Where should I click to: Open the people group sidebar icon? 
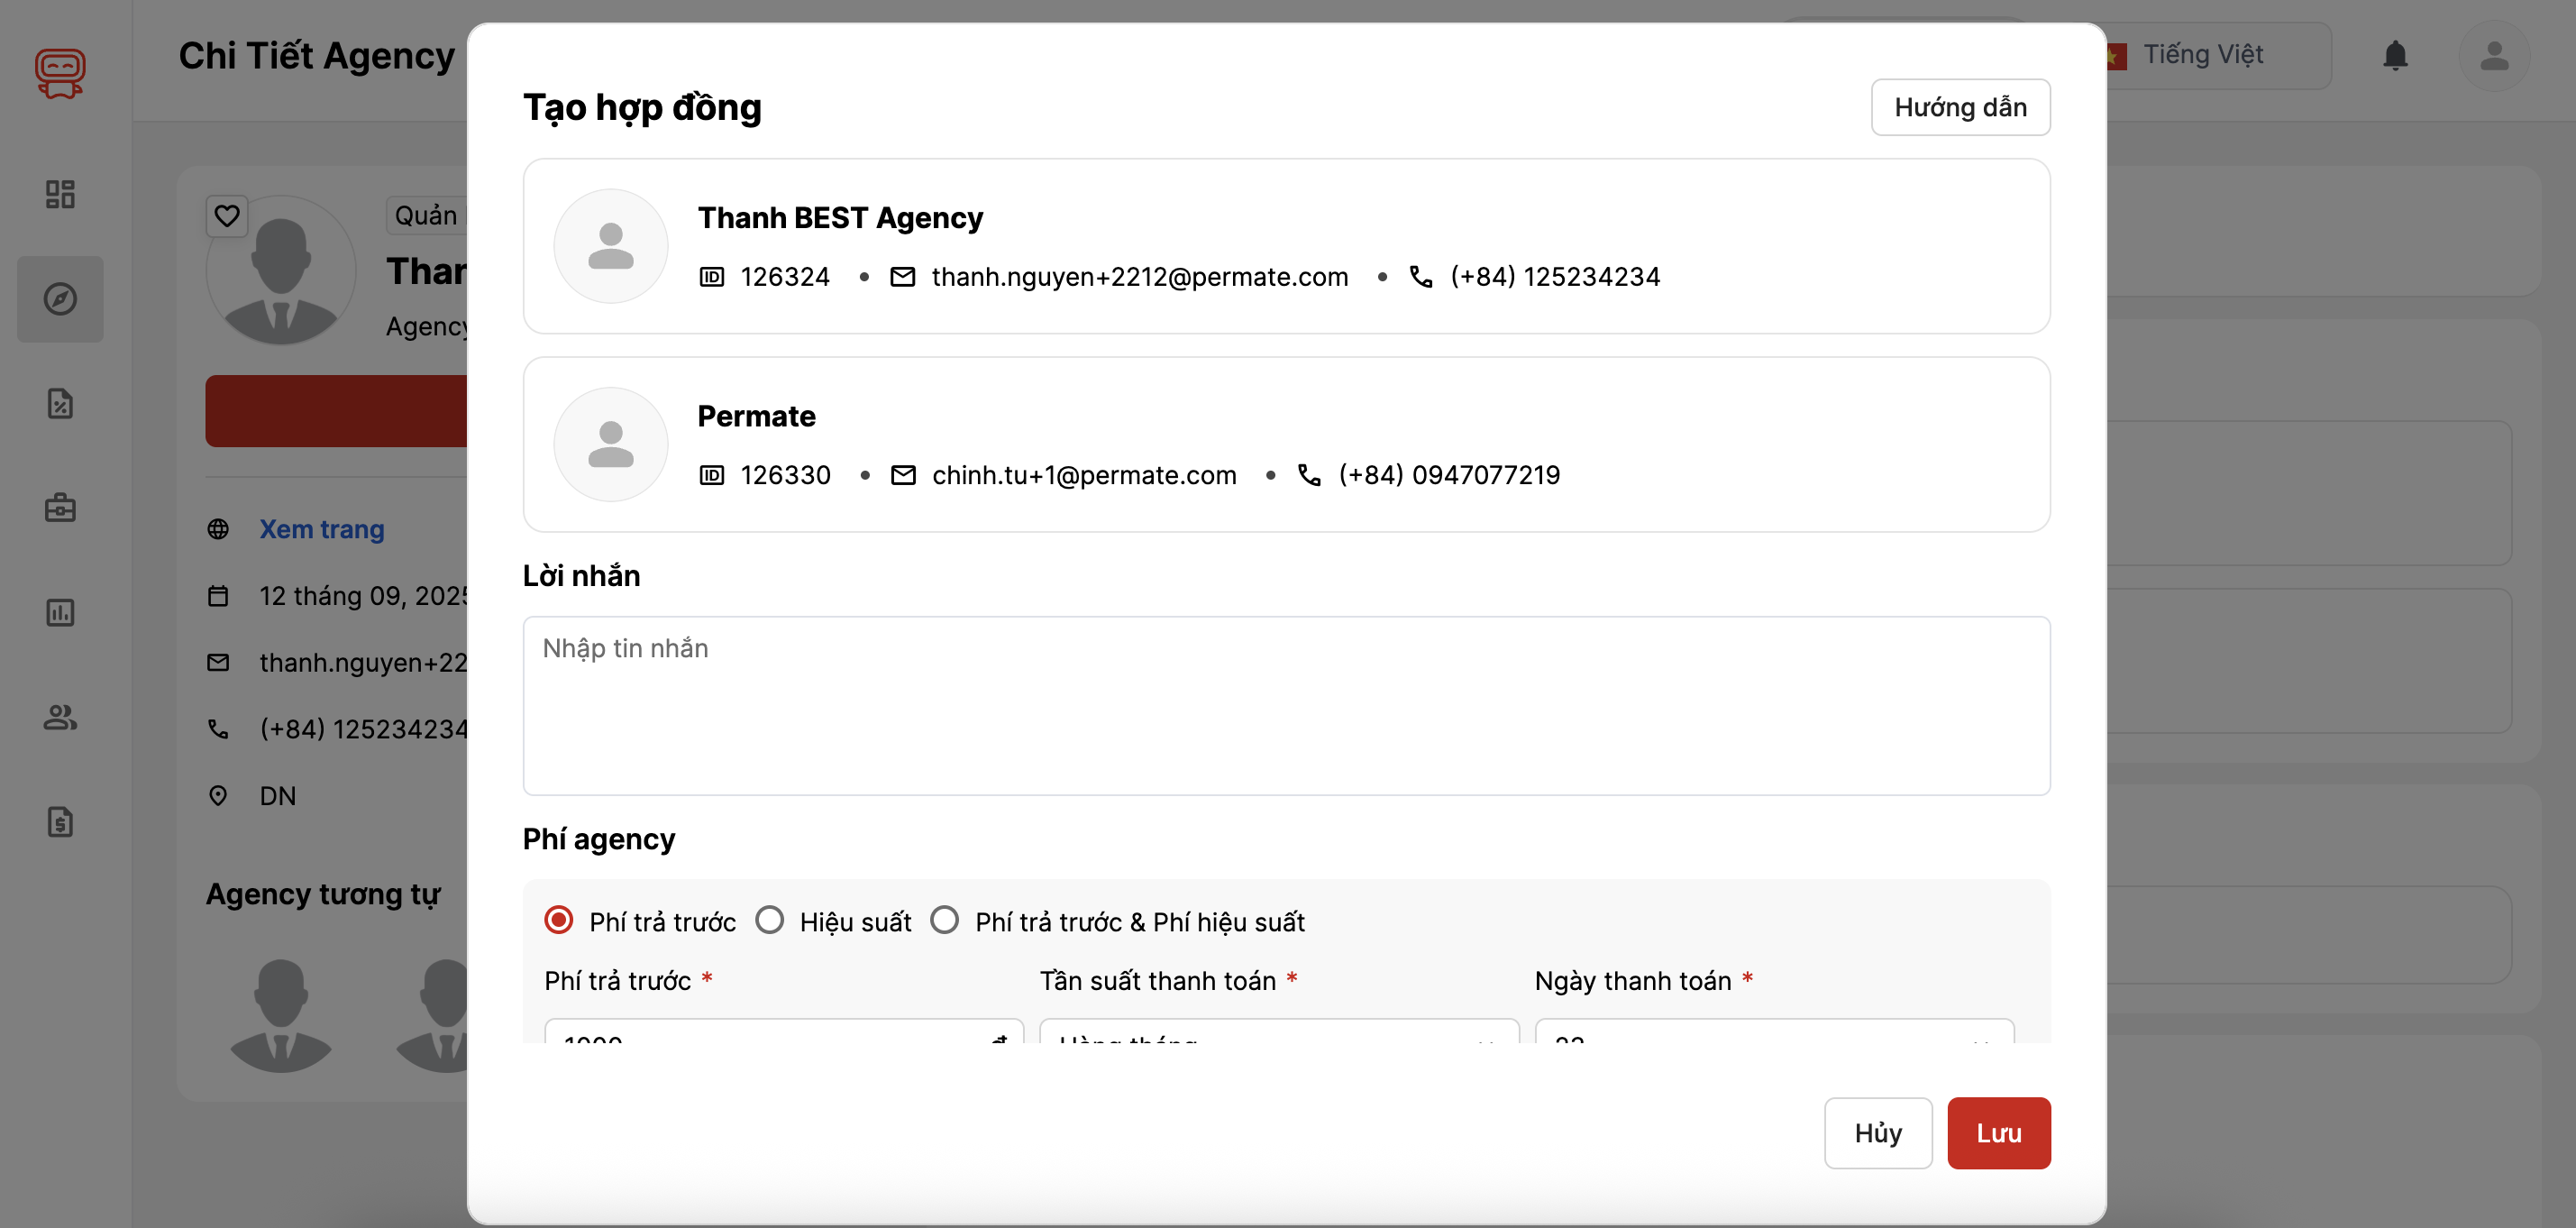60,717
